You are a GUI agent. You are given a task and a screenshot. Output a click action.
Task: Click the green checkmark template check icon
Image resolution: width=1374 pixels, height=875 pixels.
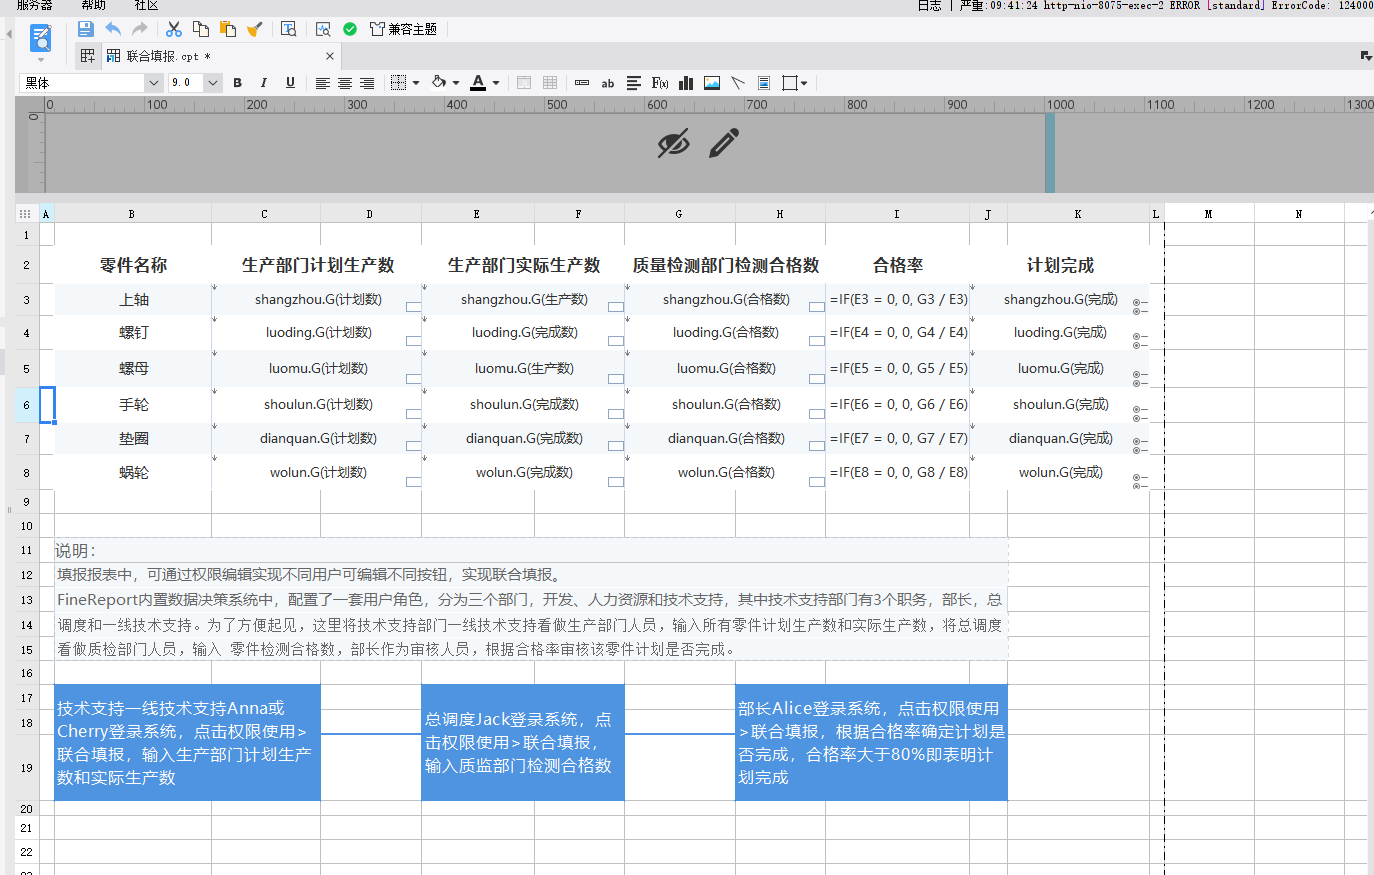click(x=350, y=29)
